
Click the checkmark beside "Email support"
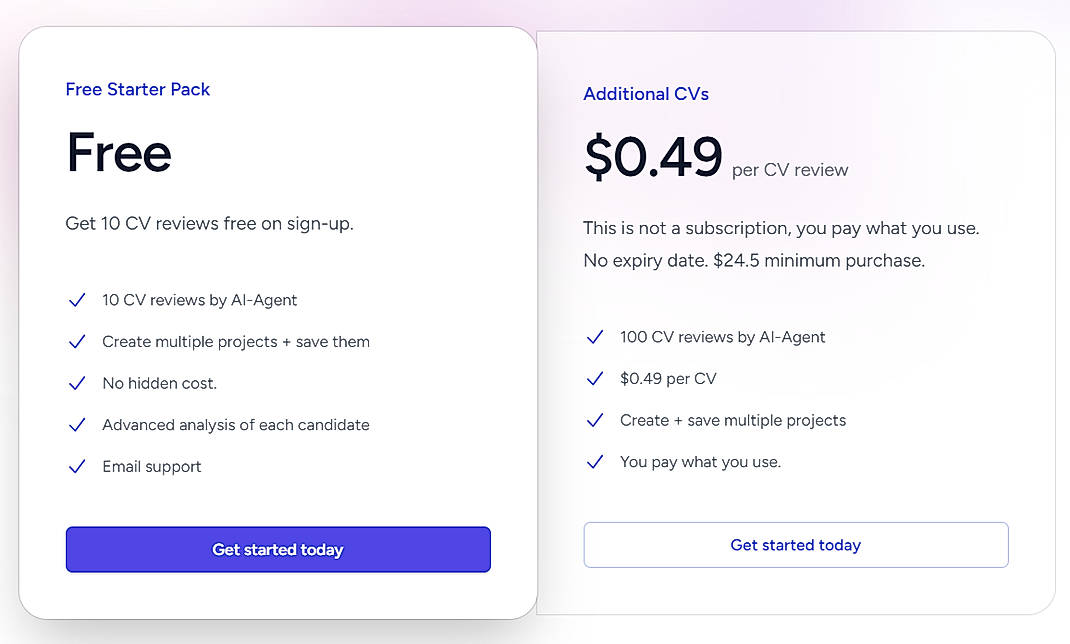coord(78,466)
